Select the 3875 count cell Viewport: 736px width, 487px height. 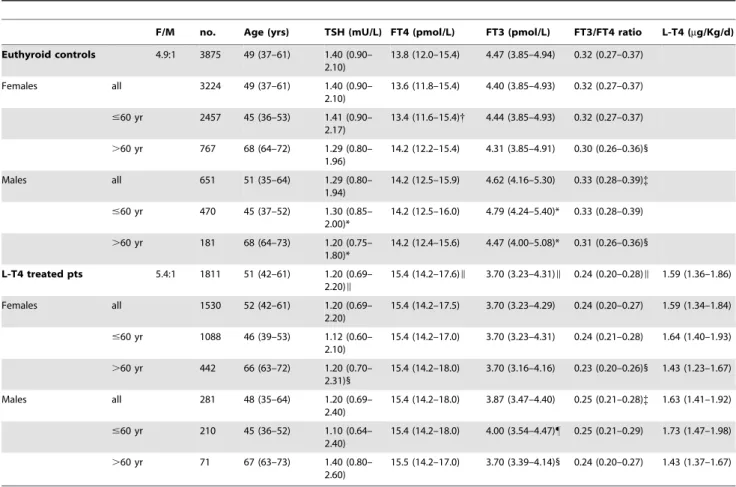point(210,55)
